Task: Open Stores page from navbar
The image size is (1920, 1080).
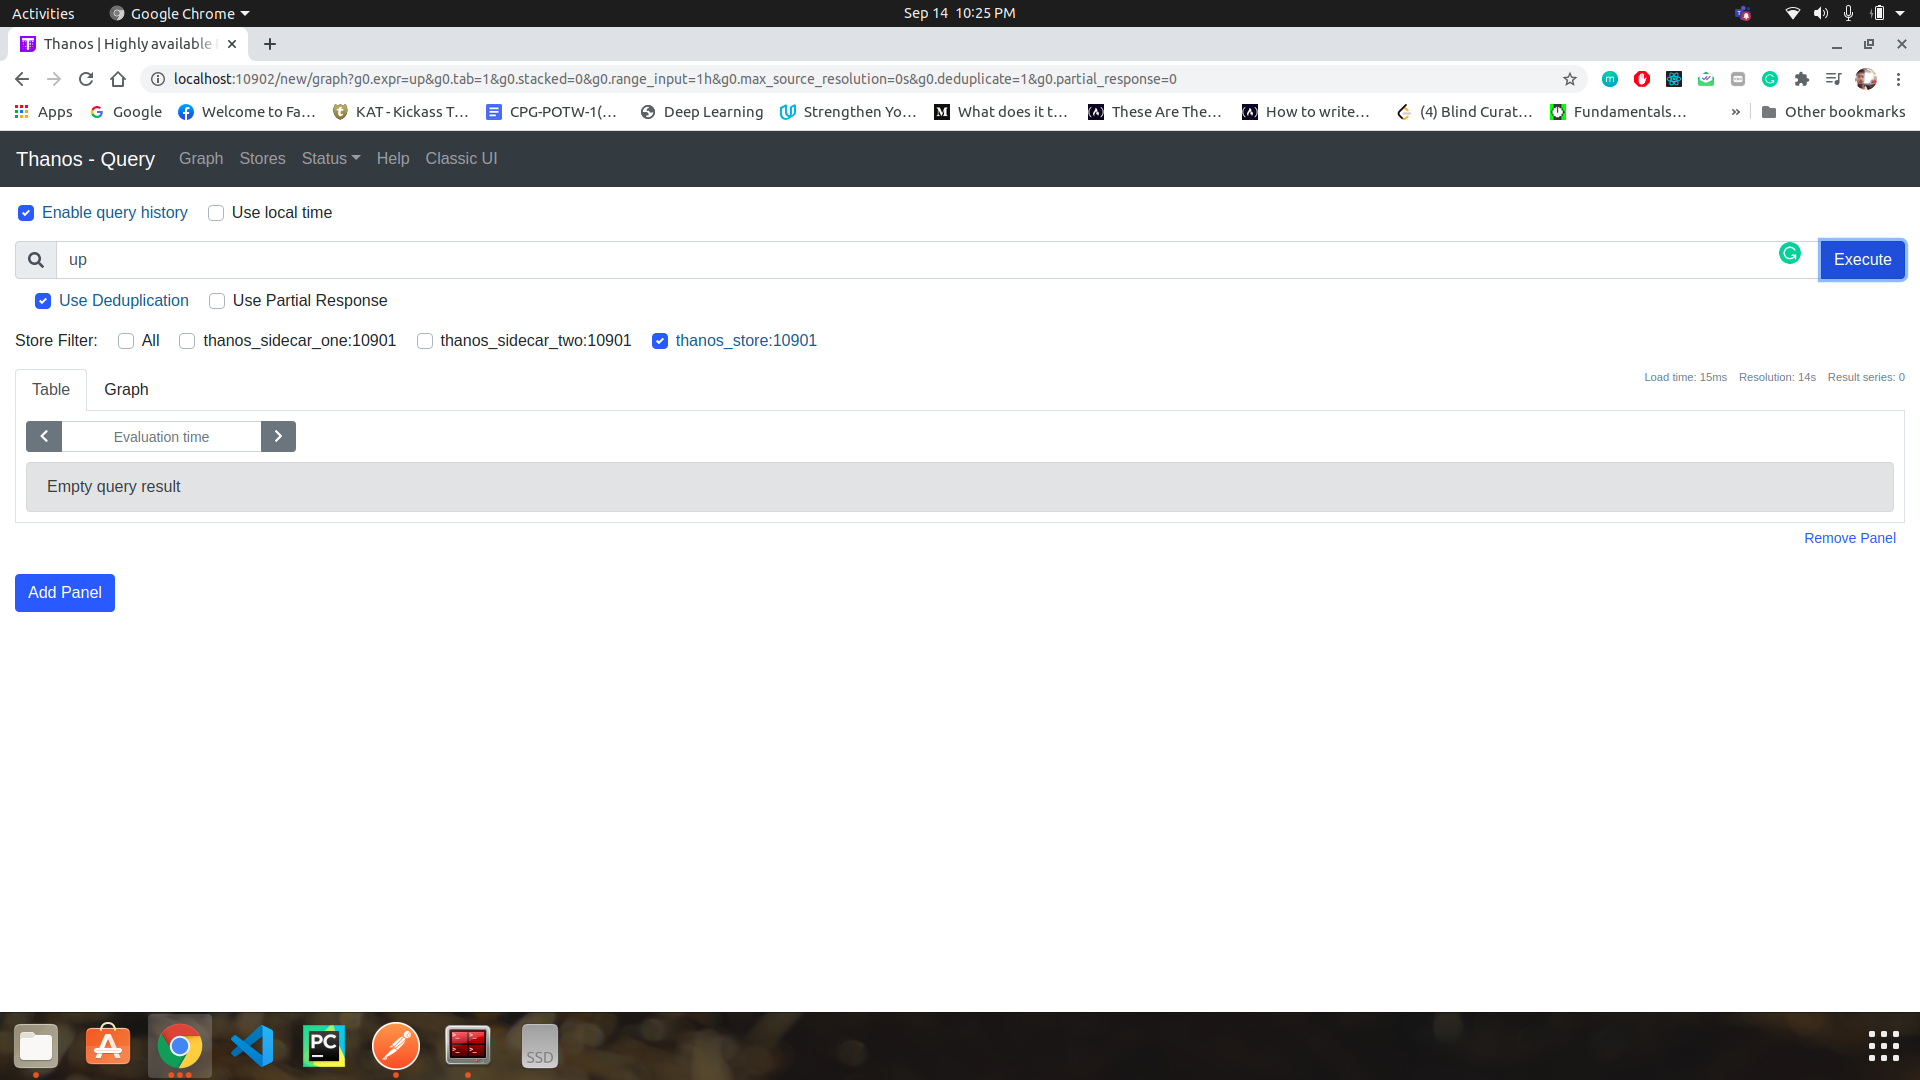Action: (x=262, y=159)
